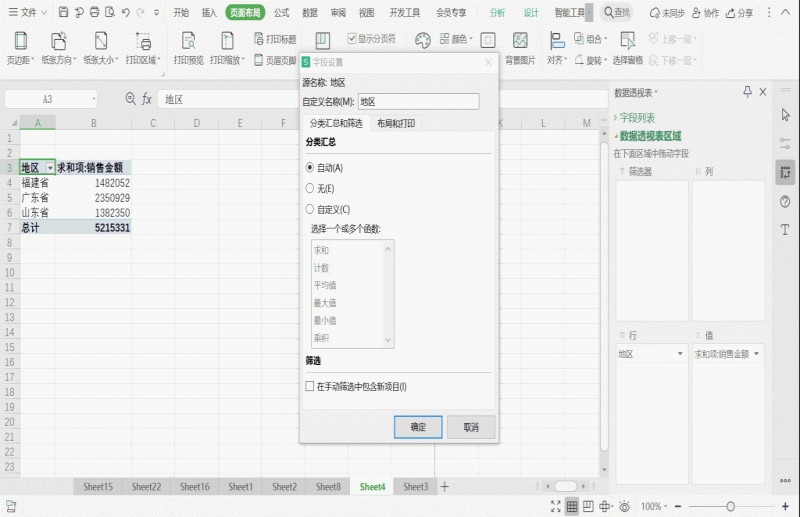Open the 地区 row field dropdown in pane

680,354
